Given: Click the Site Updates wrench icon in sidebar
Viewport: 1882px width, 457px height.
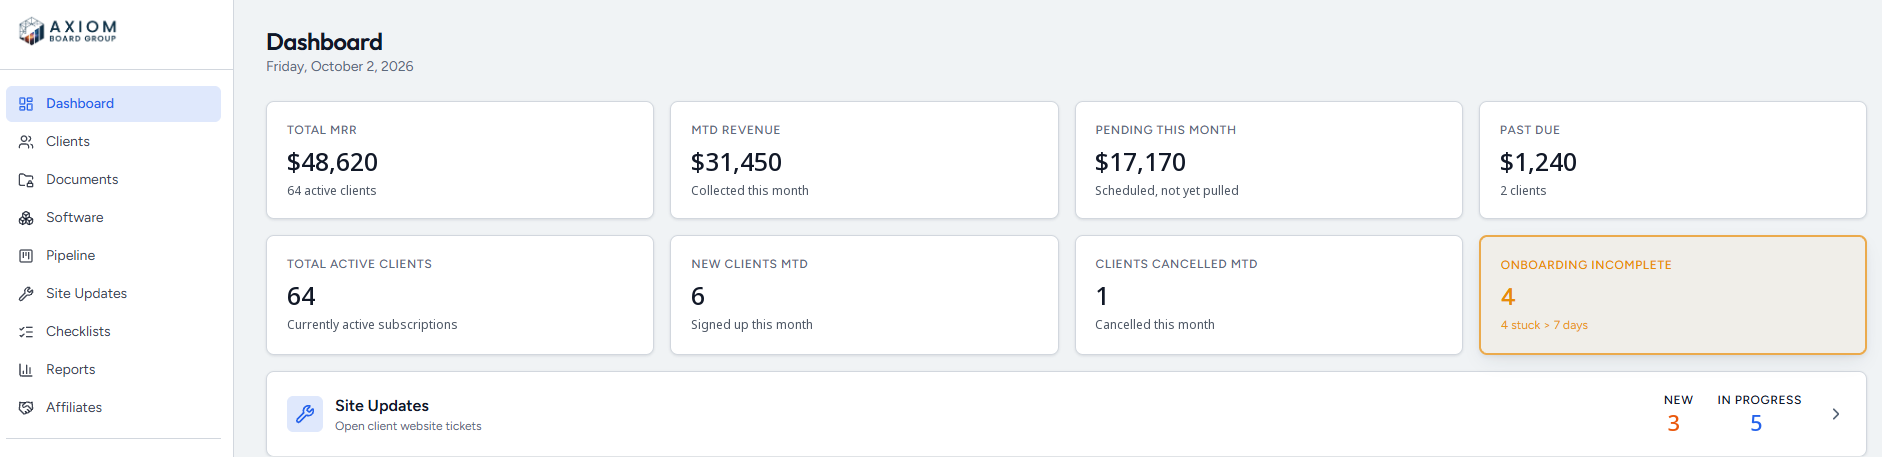Looking at the screenshot, I should tap(26, 294).
